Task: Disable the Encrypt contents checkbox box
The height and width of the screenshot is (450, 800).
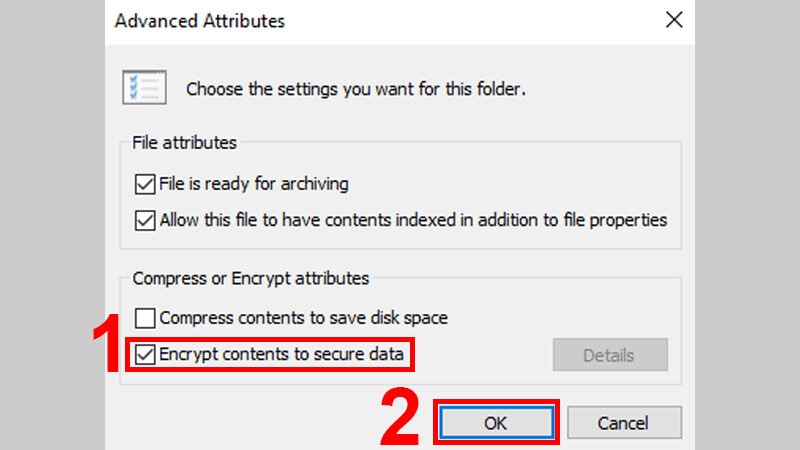Action: point(145,354)
